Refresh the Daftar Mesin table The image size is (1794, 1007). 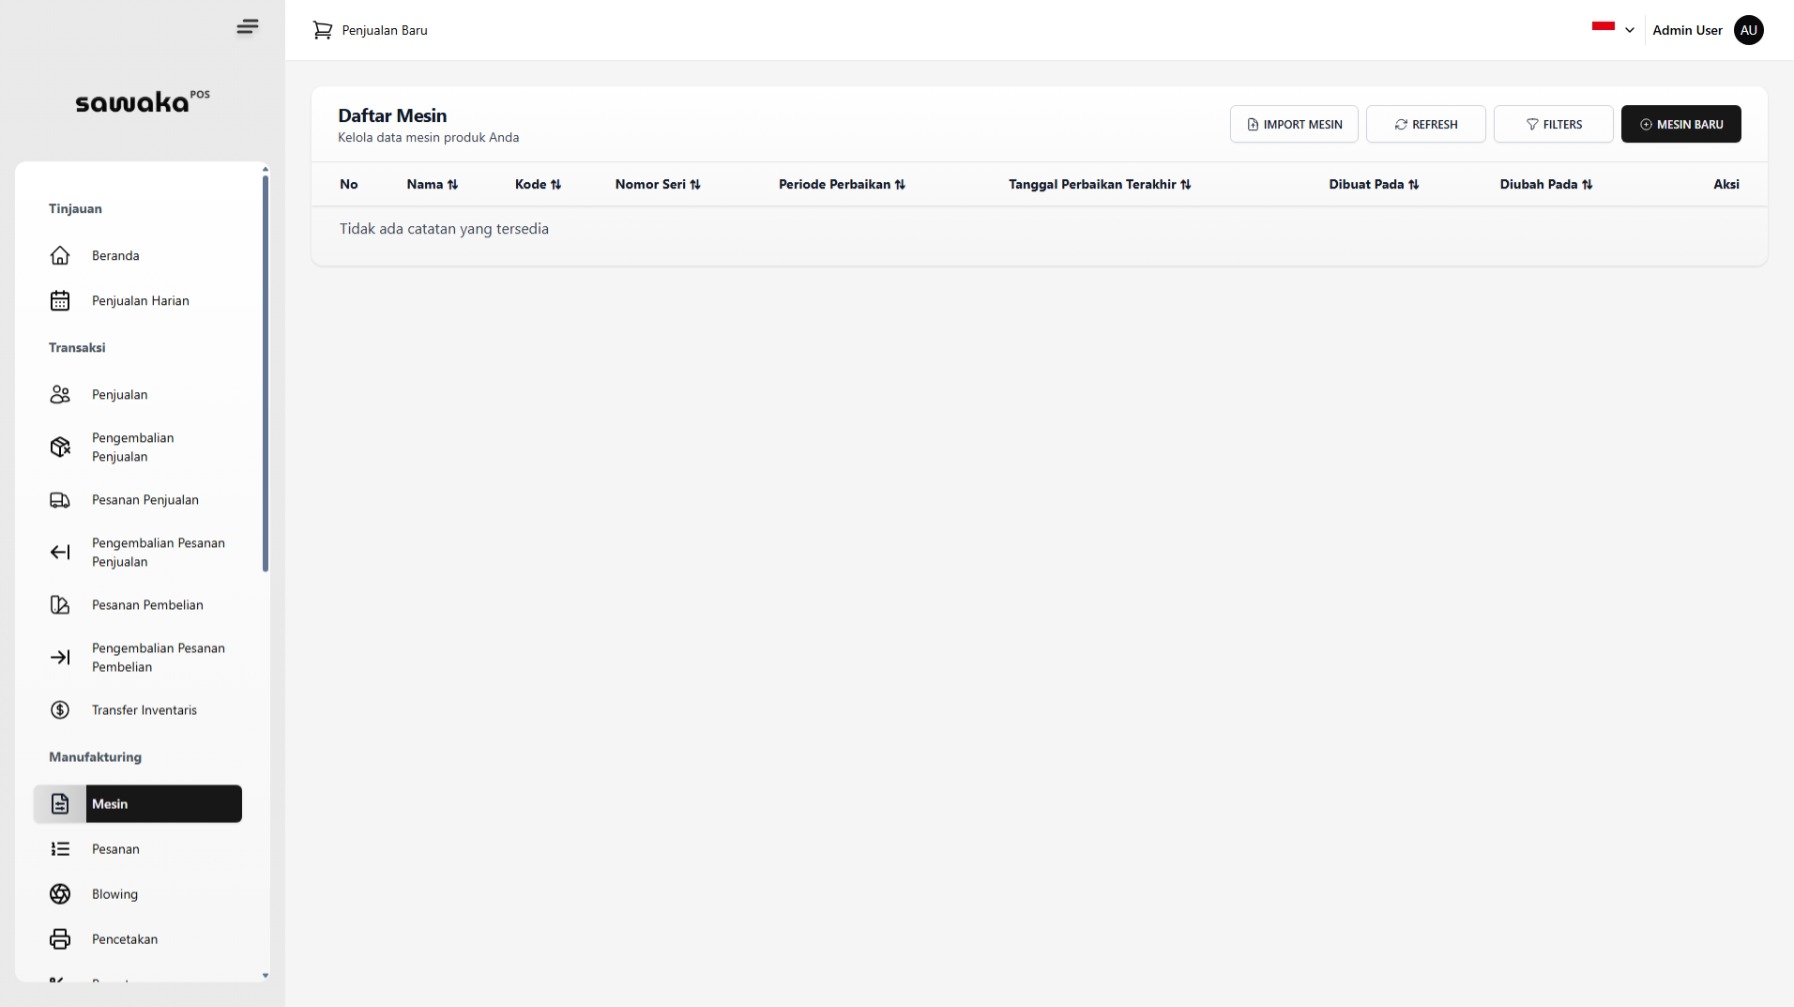coord(1426,124)
